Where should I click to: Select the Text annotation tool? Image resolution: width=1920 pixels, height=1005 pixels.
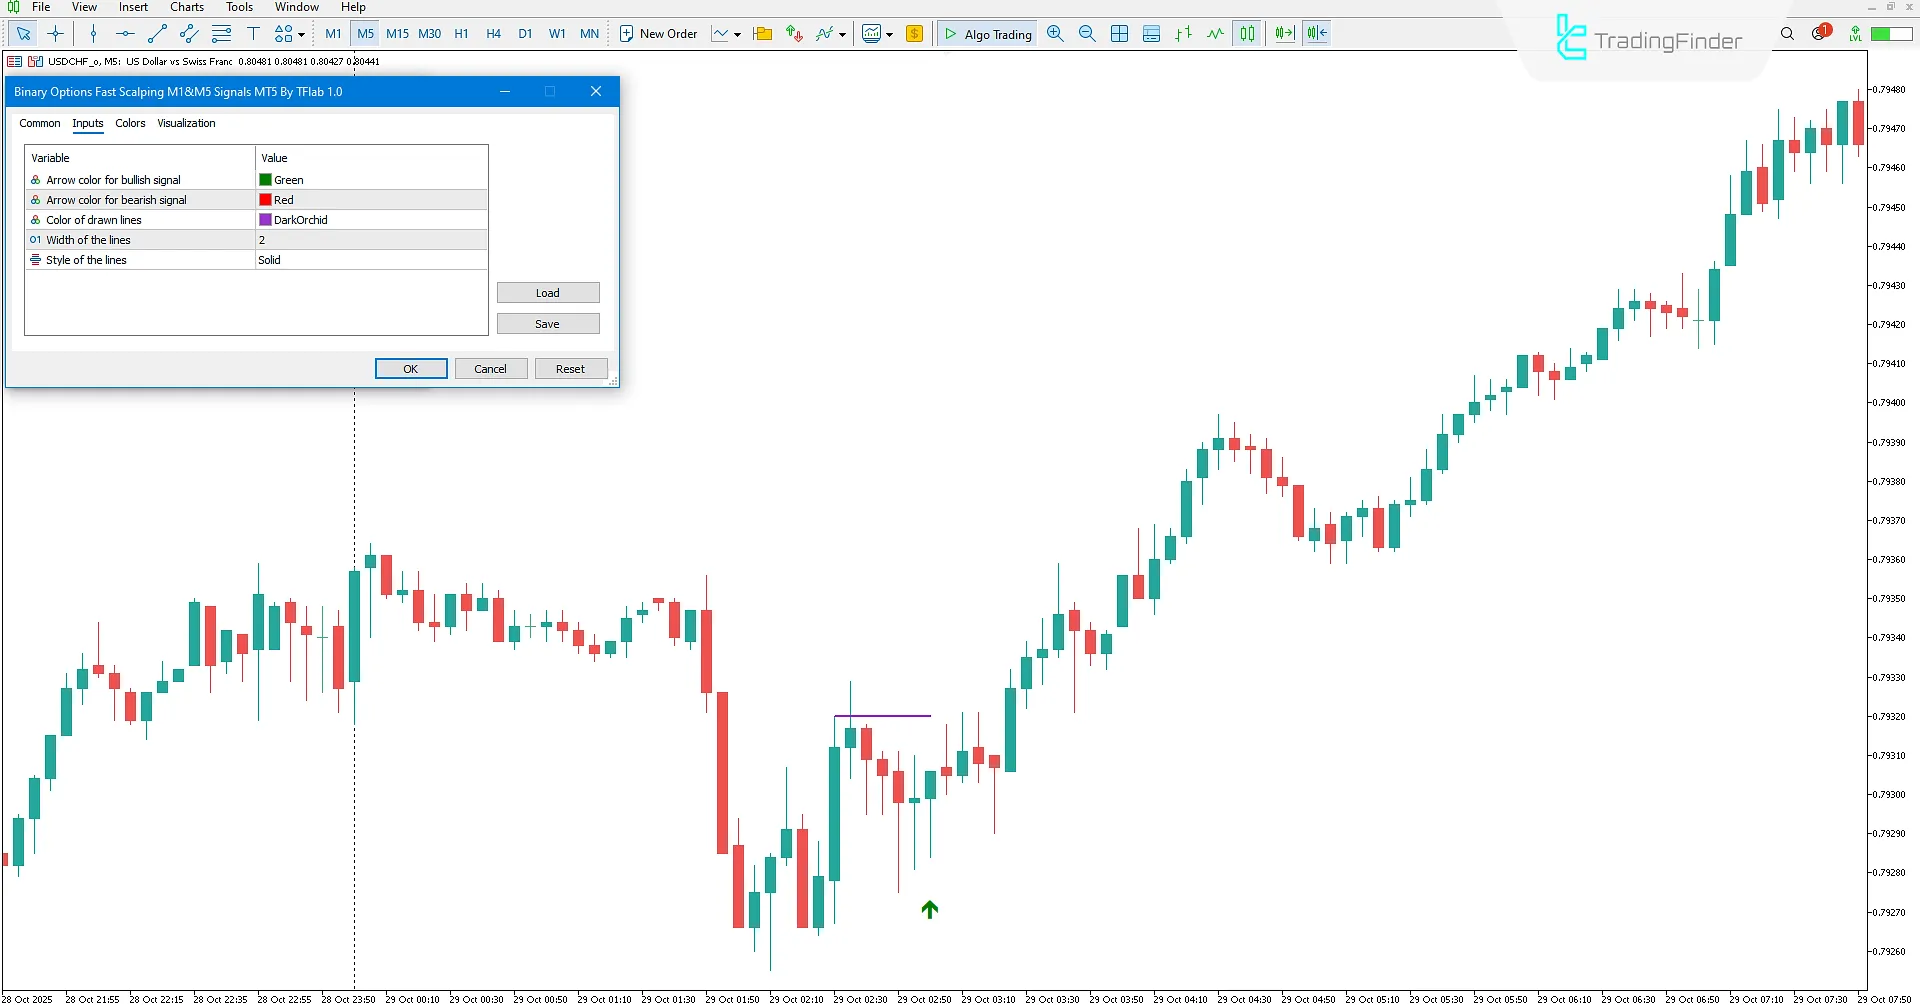254,33
